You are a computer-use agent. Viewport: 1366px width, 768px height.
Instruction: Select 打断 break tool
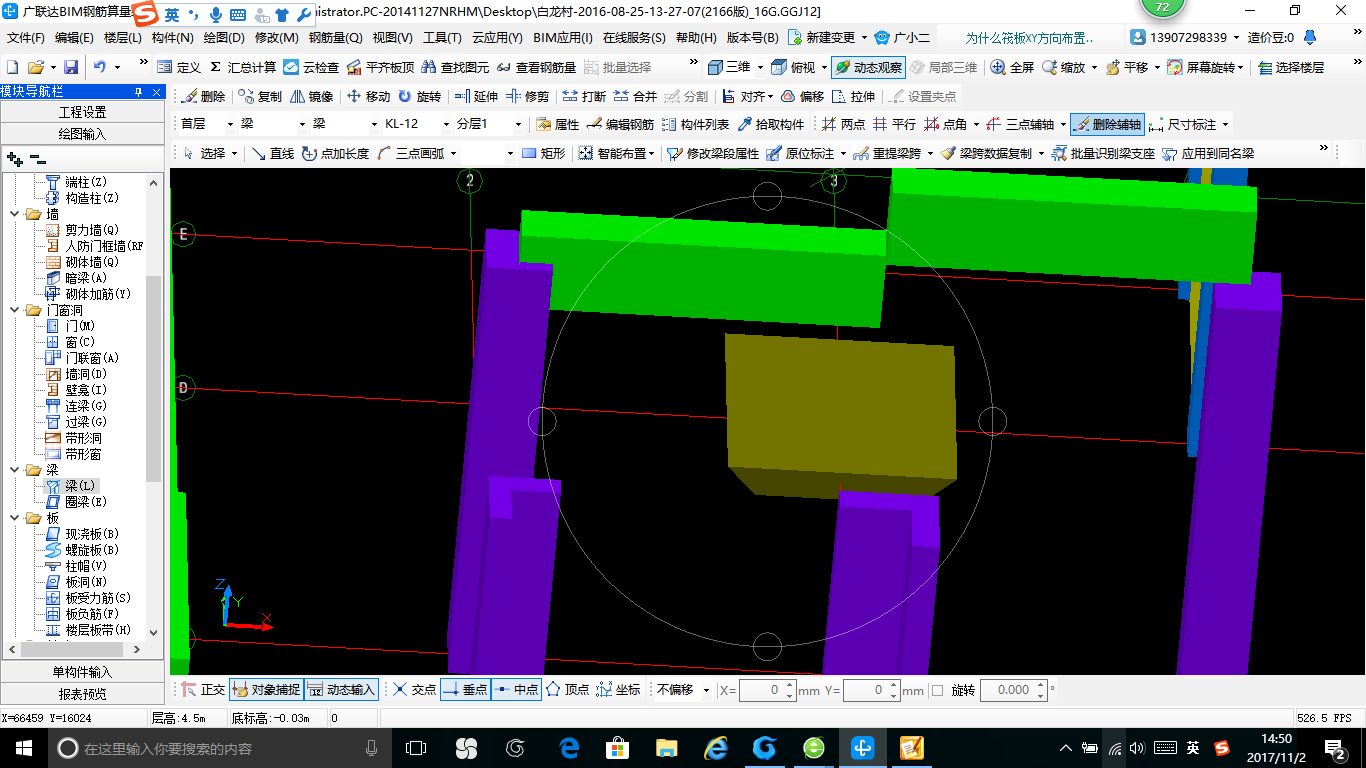tap(584, 96)
